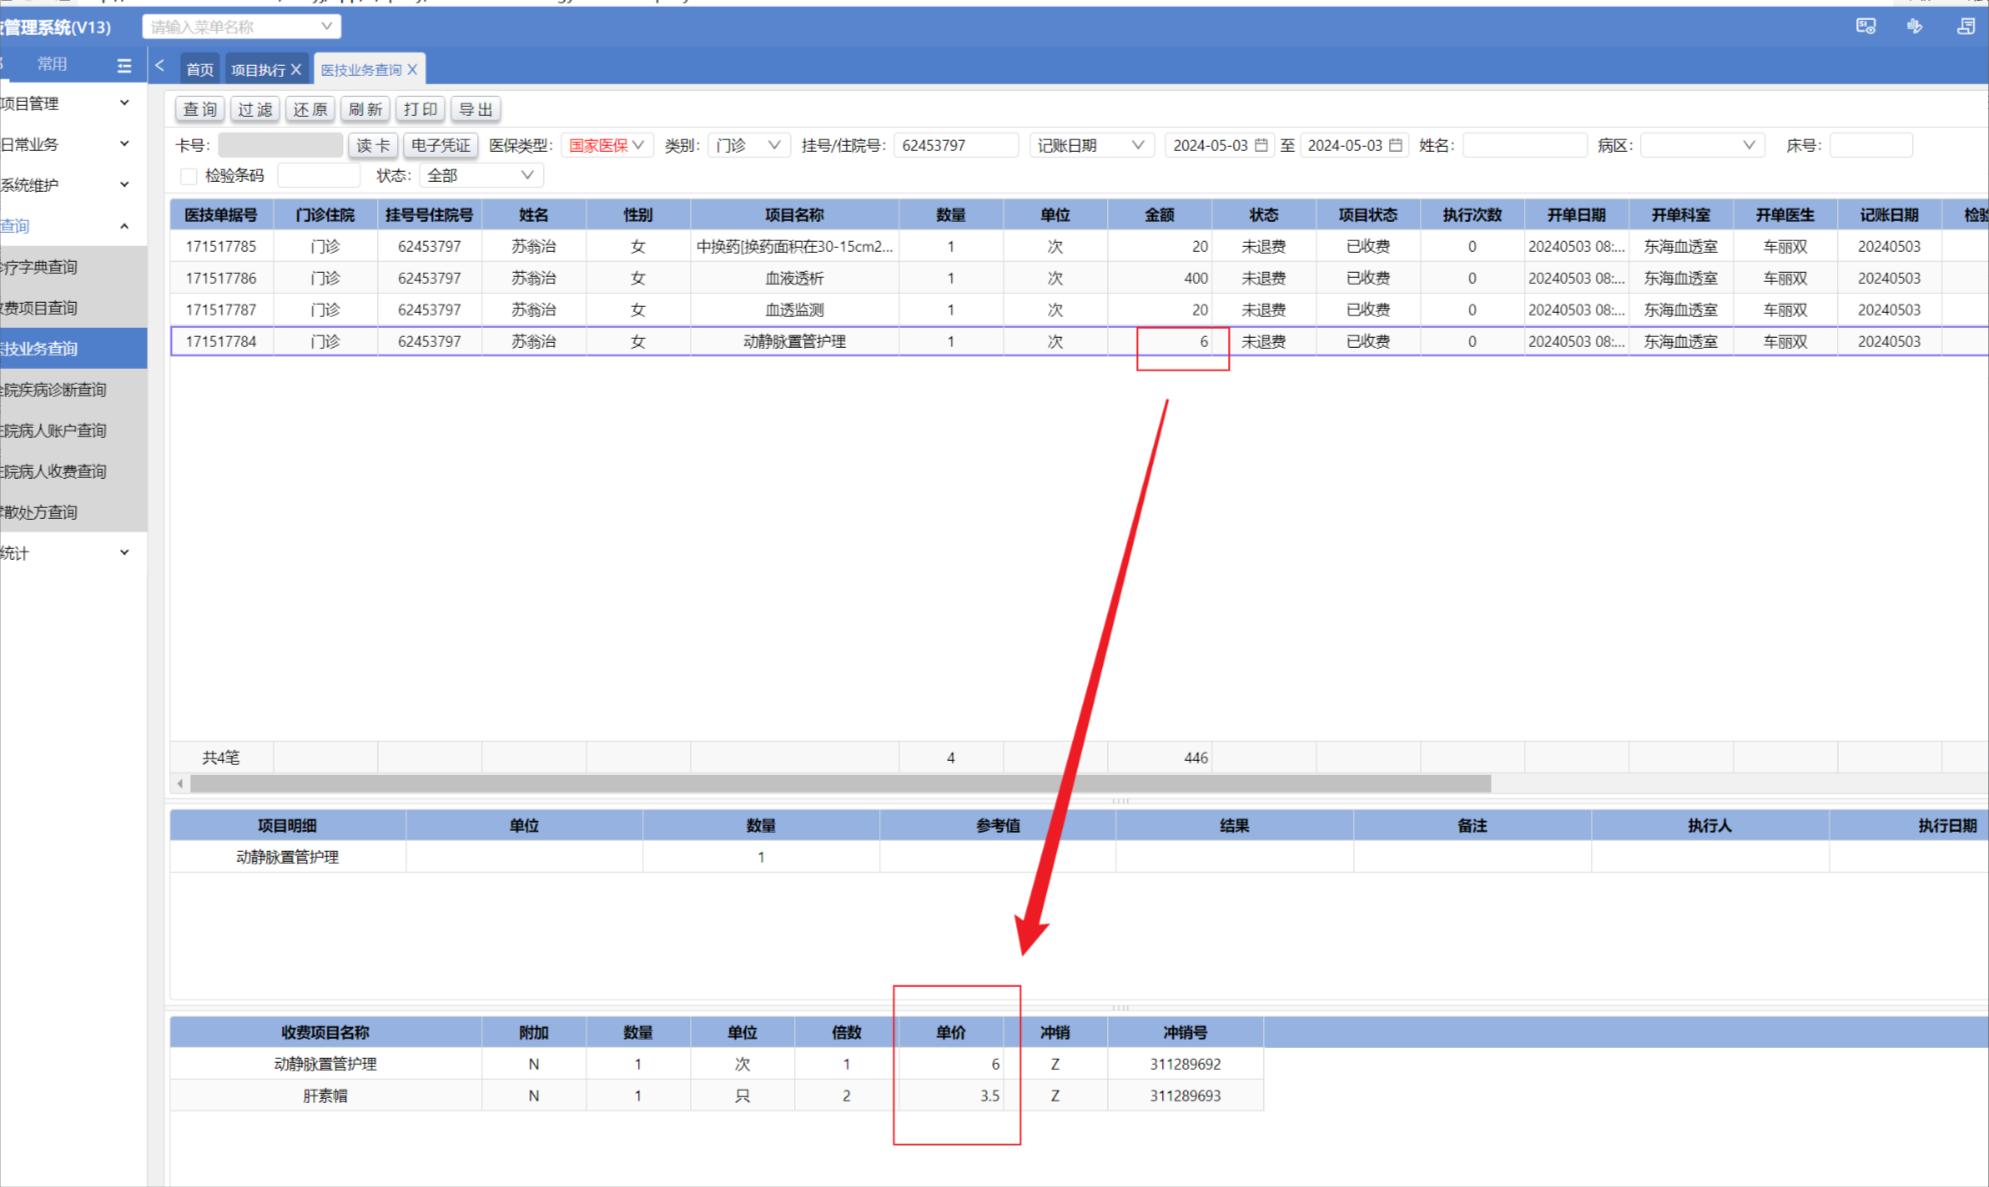Expand the 病区 dropdown
Screen dimensions: 1989x1187
(x=1702, y=145)
